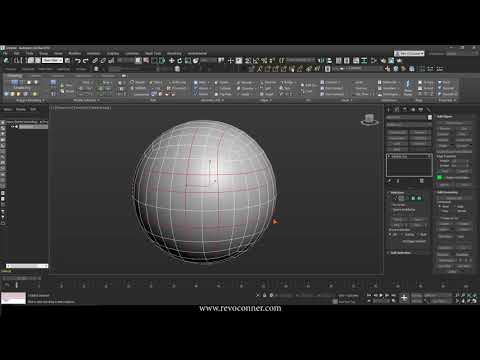Click the green hard edges color swatch
The height and width of the screenshot is (360, 480).
[440, 178]
